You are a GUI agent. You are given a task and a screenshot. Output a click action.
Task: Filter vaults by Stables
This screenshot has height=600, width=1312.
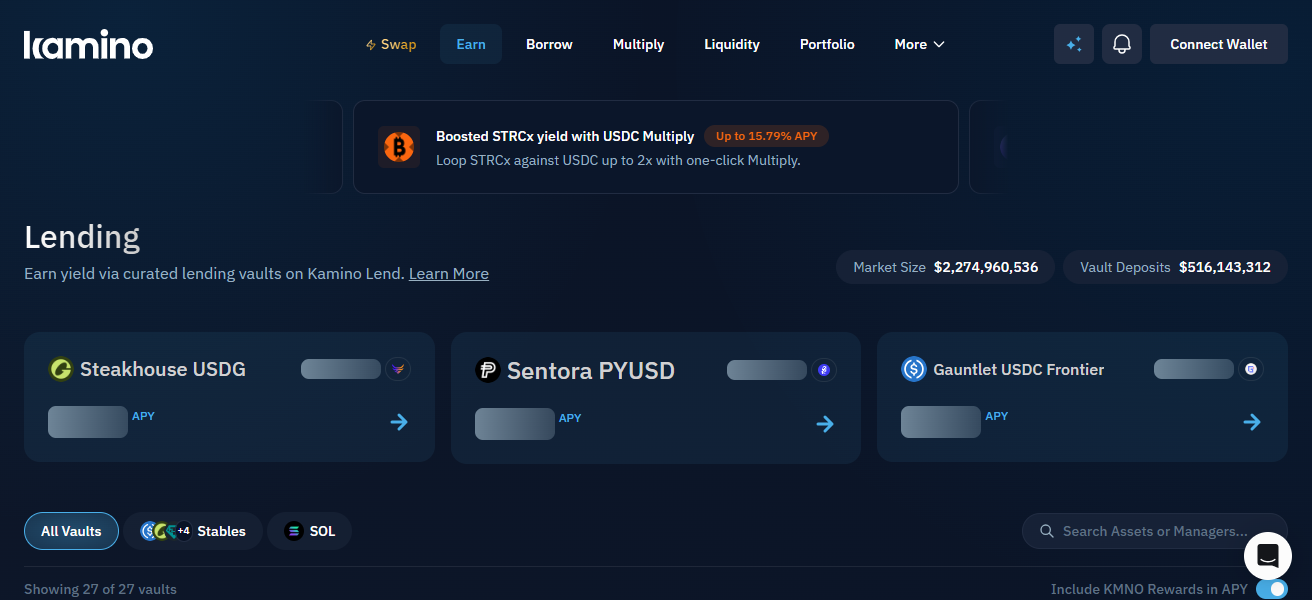(192, 531)
